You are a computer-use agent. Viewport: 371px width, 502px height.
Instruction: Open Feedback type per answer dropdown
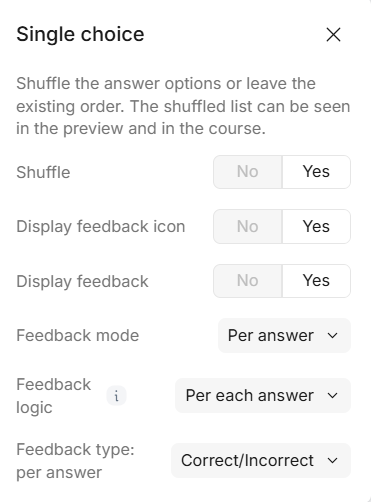pyautogui.click(x=261, y=460)
